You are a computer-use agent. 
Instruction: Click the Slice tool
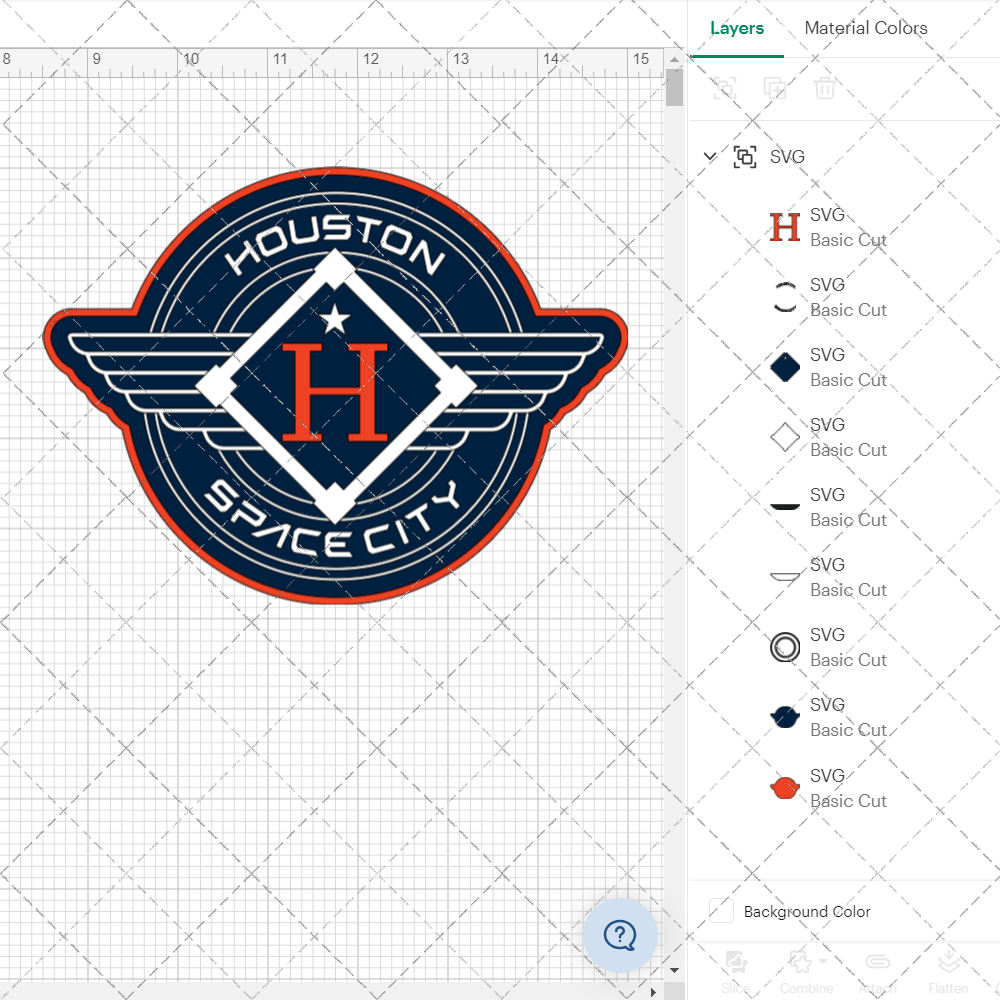[x=735, y=971]
